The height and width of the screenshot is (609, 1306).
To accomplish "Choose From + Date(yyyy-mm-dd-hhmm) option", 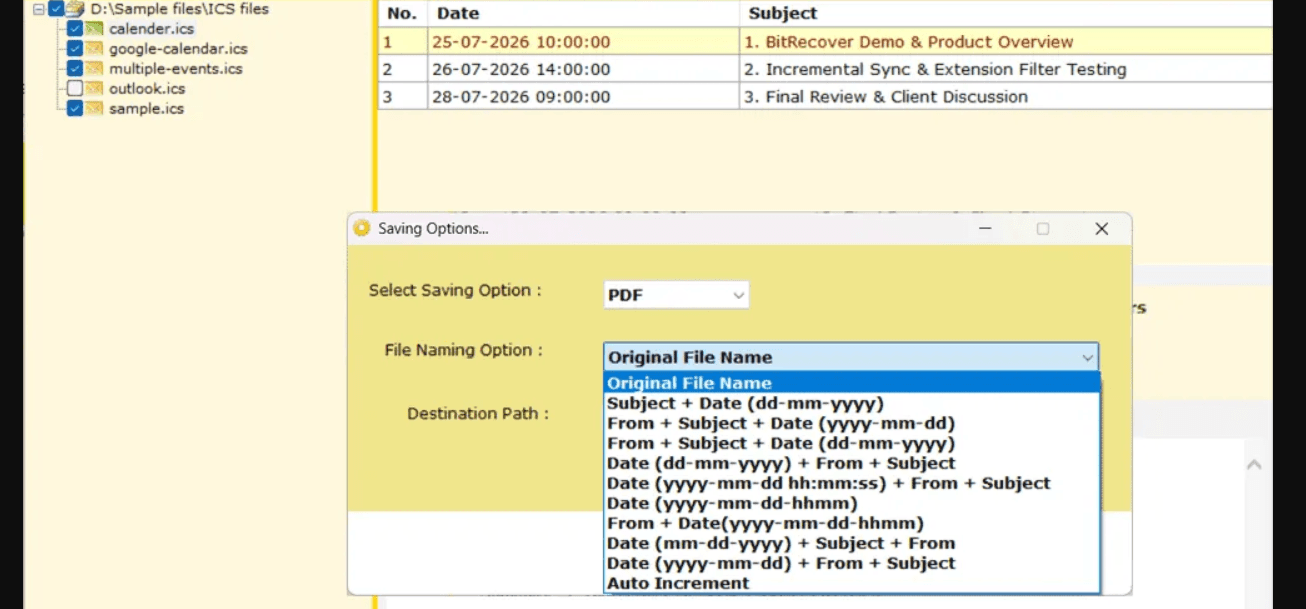I will (852, 523).
